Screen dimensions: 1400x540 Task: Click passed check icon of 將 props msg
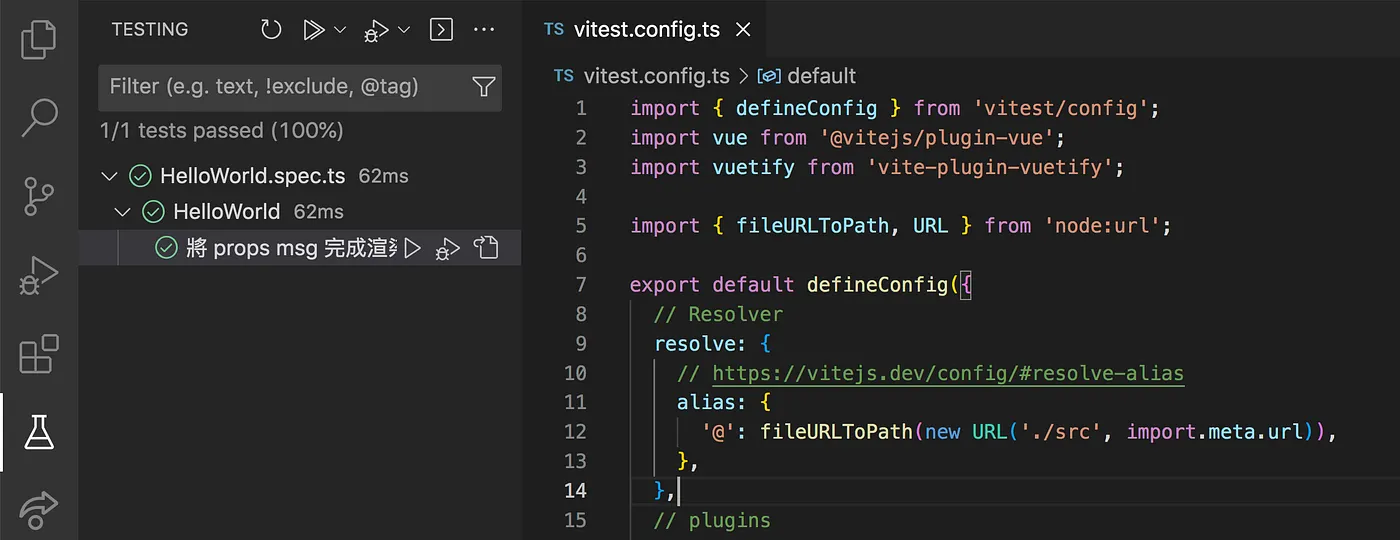click(x=166, y=248)
